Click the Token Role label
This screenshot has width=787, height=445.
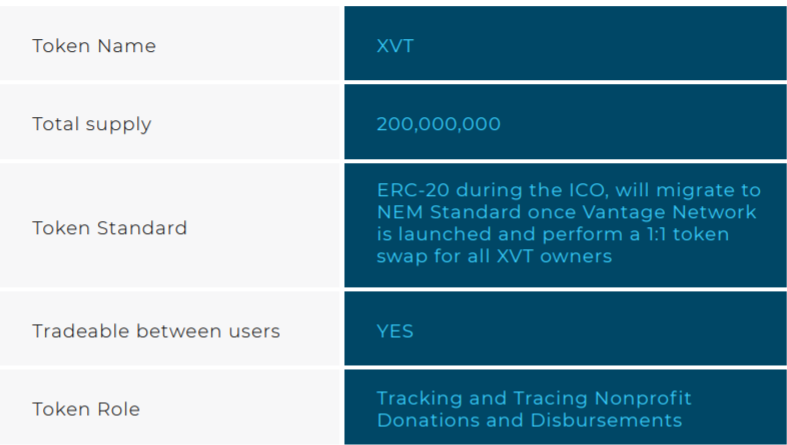[x=86, y=409]
